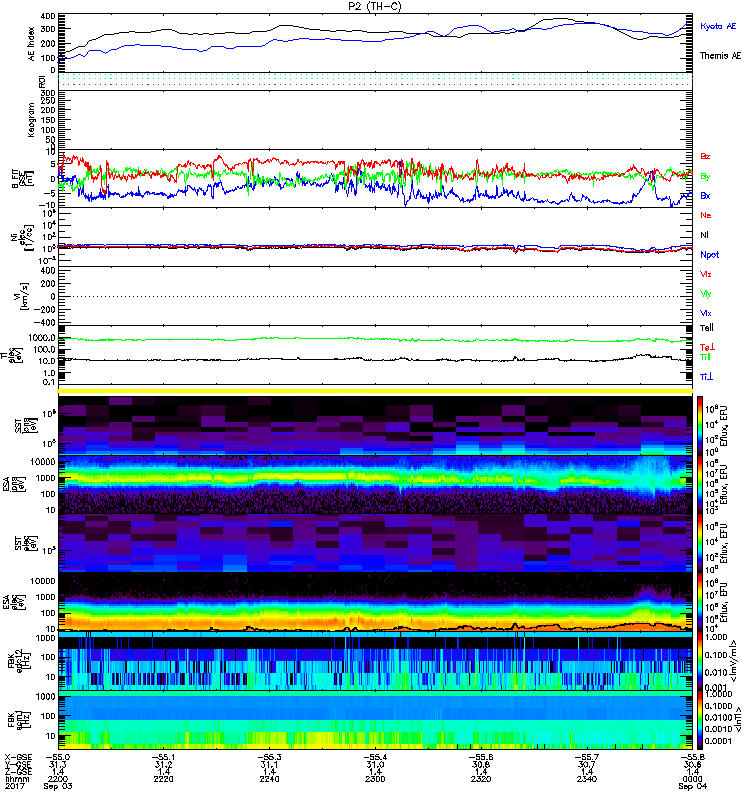Click the hhmm row label
Image resolution: width=750 pixels, height=800 pixels.
coord(16,779)
